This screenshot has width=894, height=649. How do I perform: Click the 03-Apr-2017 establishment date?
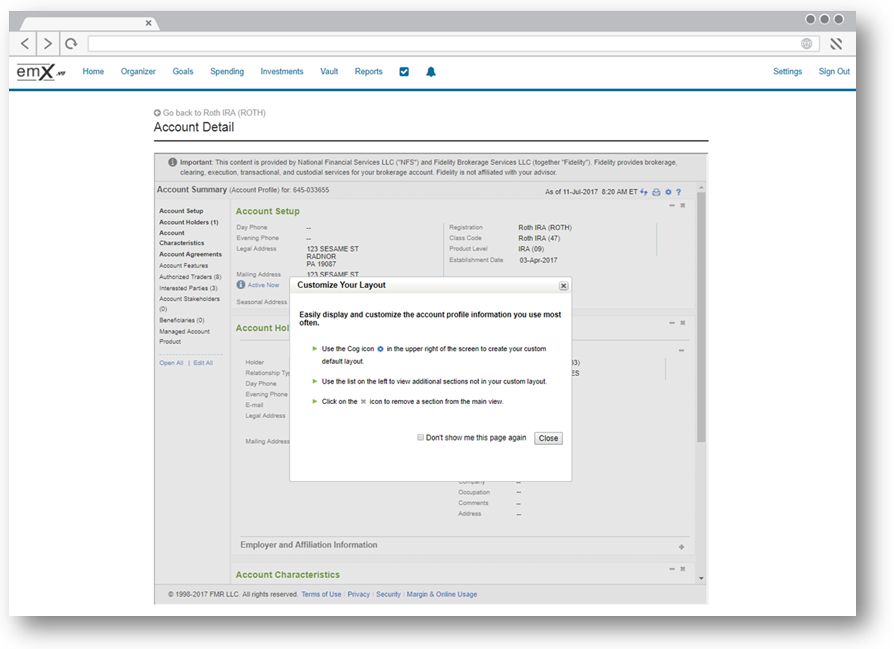(538, 260)
